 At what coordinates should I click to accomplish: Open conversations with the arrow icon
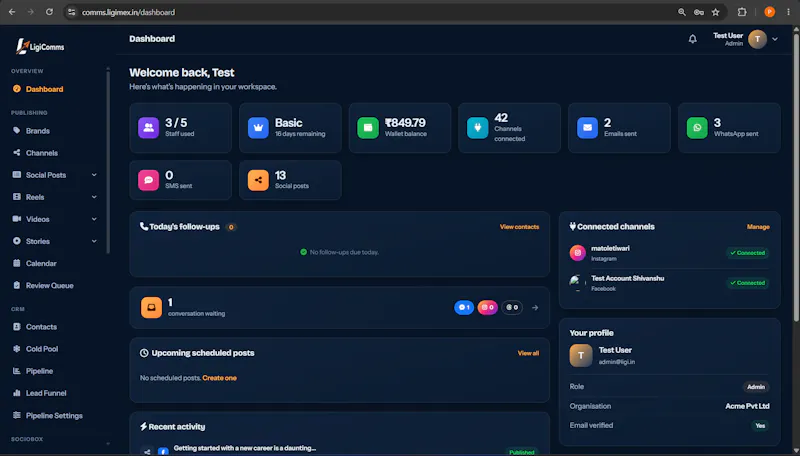pyautogui.click(x=535, y=308)
